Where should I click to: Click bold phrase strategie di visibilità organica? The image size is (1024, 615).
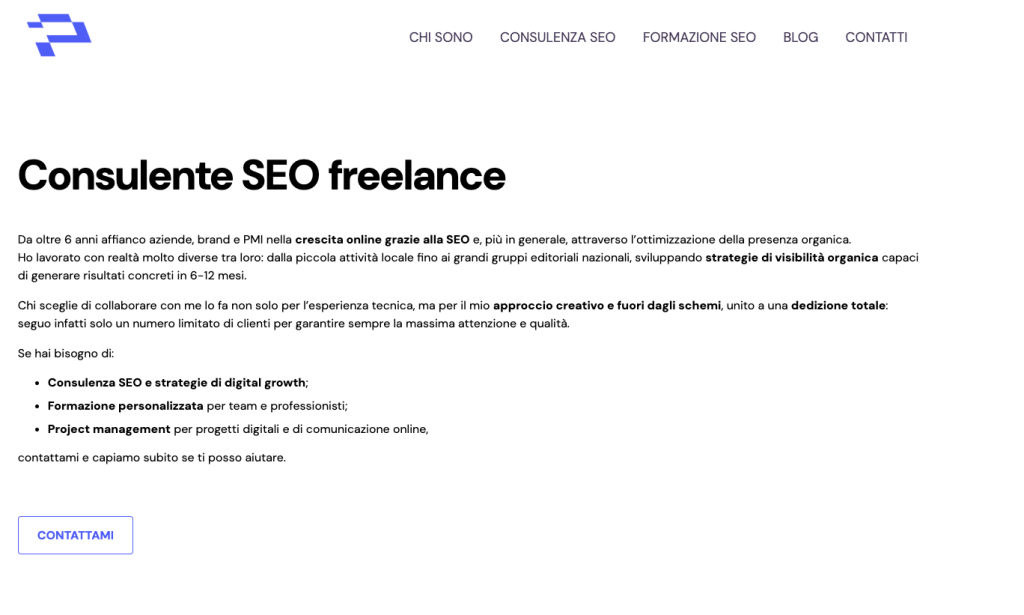[x=792, y=258]
